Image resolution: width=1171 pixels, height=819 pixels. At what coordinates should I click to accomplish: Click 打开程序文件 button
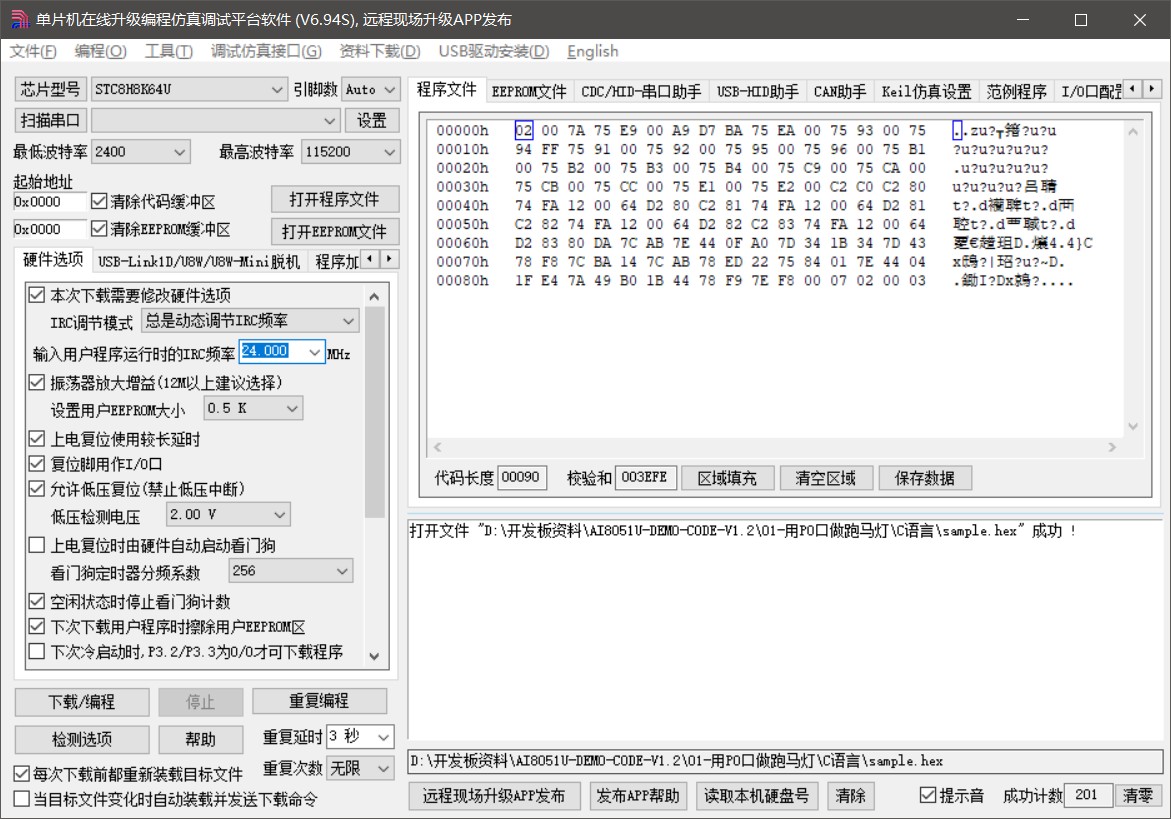(x=335, y=199)
